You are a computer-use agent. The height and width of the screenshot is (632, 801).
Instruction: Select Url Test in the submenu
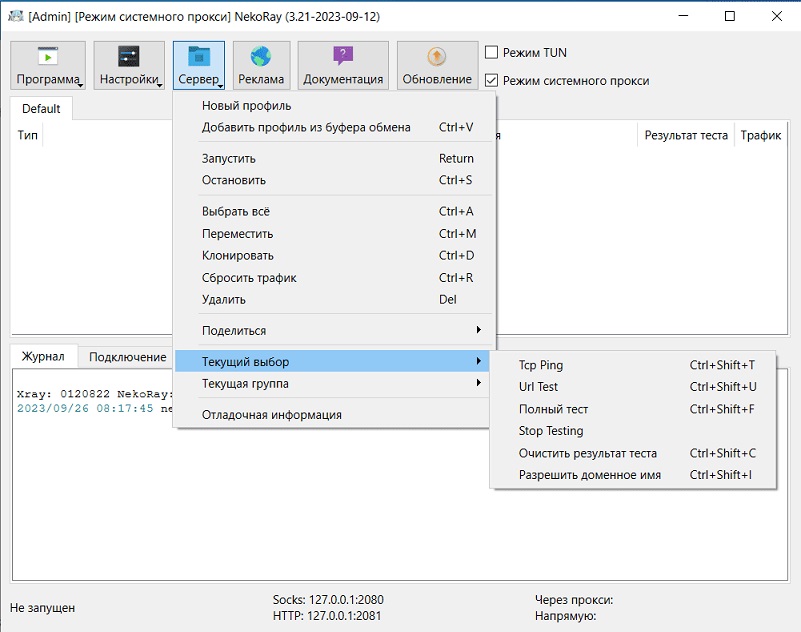point(632,387)
